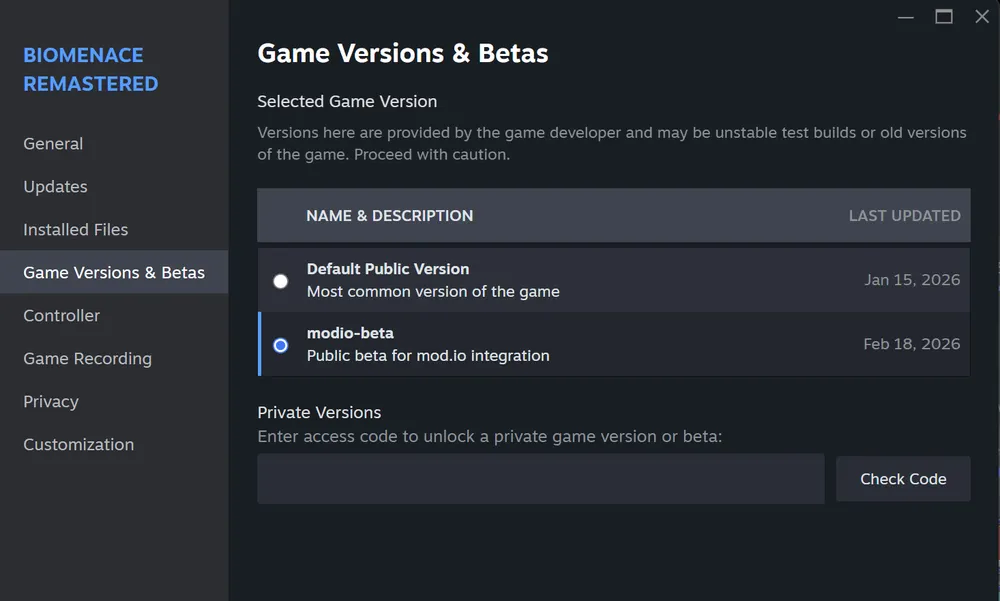
Task: Open the General settings tab
Action: click(x=53, y=144)
